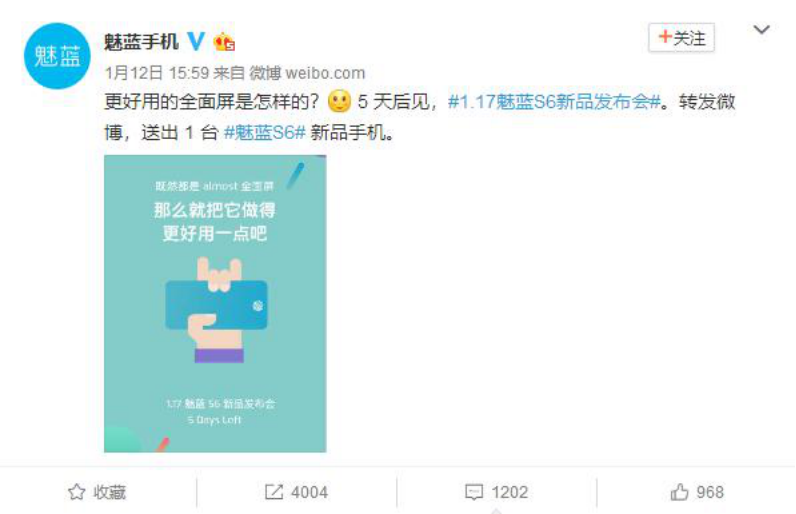
Task: Open the 魅蓝手机 account name link
Action: (141, 41)
